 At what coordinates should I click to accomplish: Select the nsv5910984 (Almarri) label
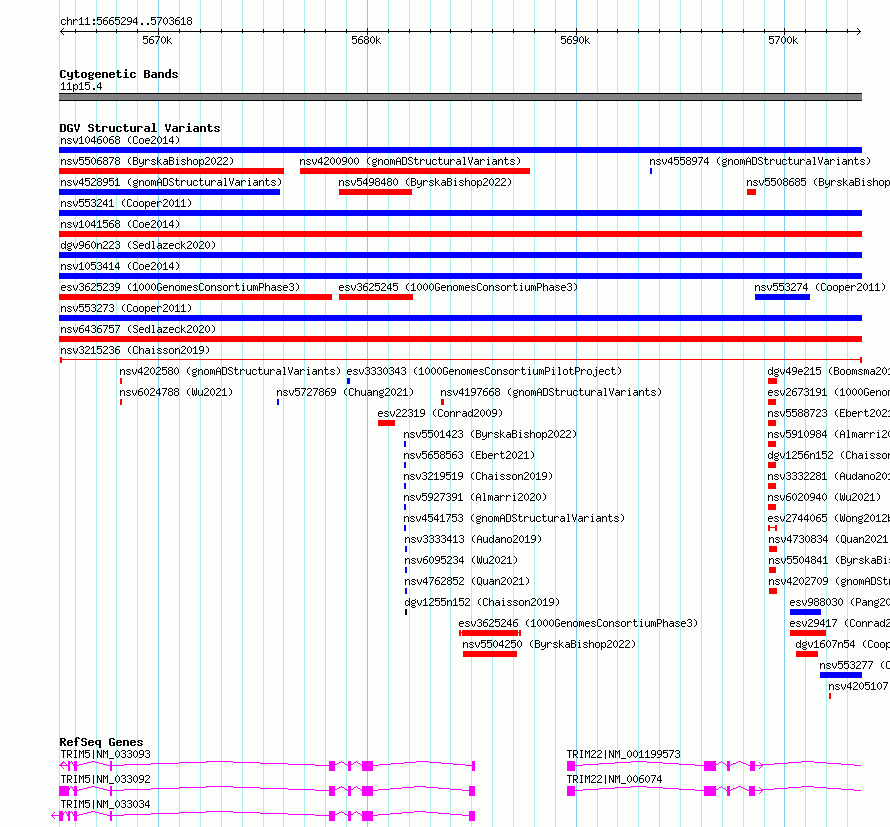pos(829,434)
